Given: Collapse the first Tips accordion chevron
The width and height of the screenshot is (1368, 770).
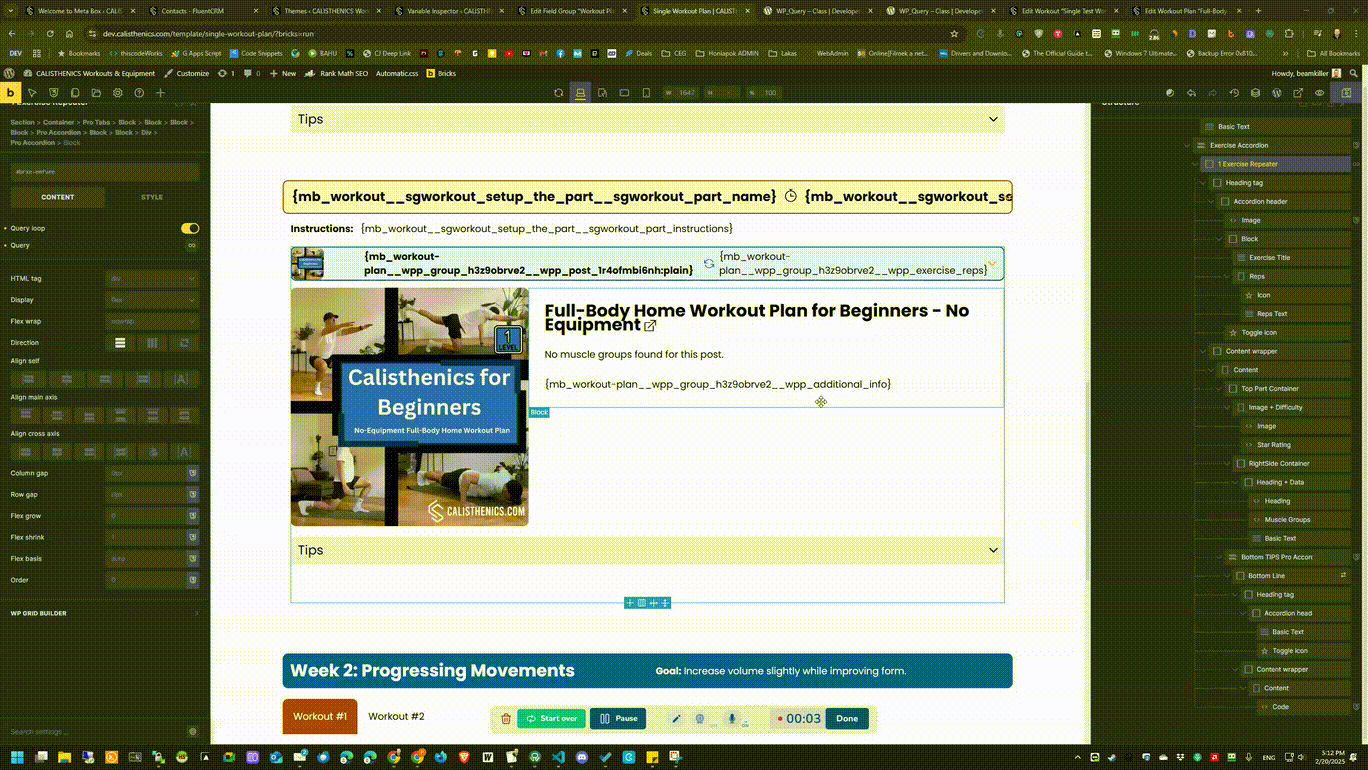Looking at the screenshot, I should coord(993,119).
